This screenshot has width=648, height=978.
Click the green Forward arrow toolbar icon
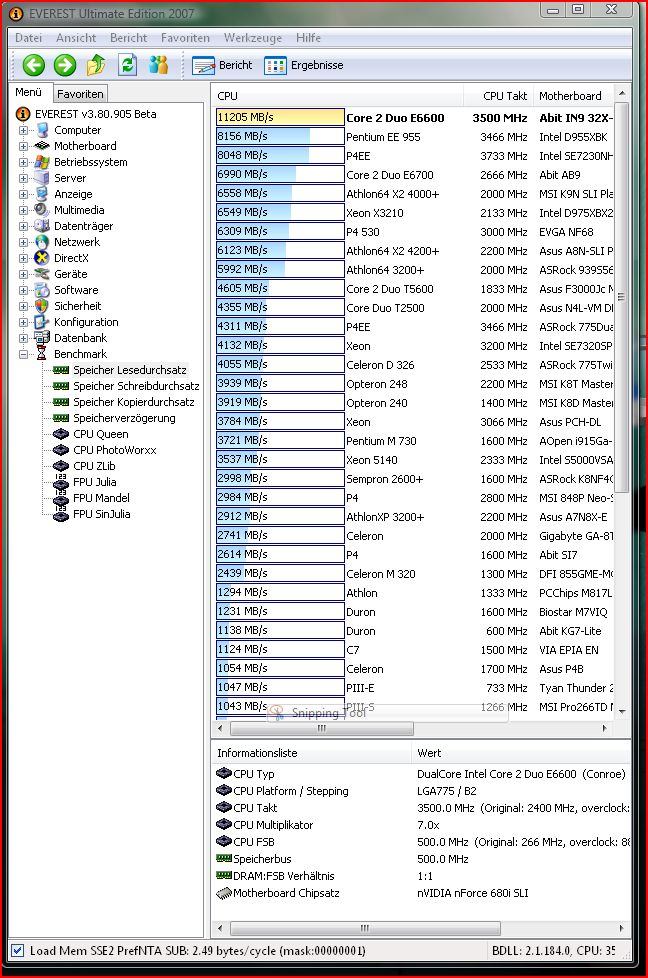[x=64, y=65]
